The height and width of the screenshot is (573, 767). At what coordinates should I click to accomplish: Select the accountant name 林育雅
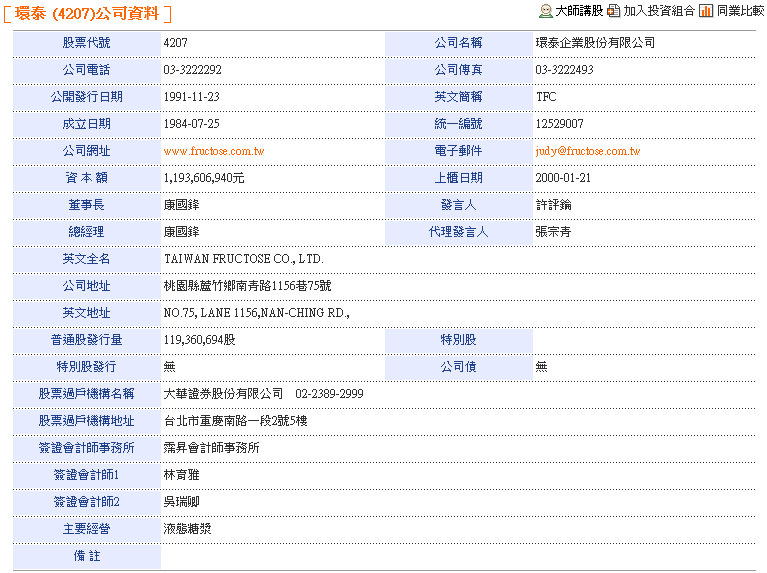pyautogui.click(x=181, y=475)
